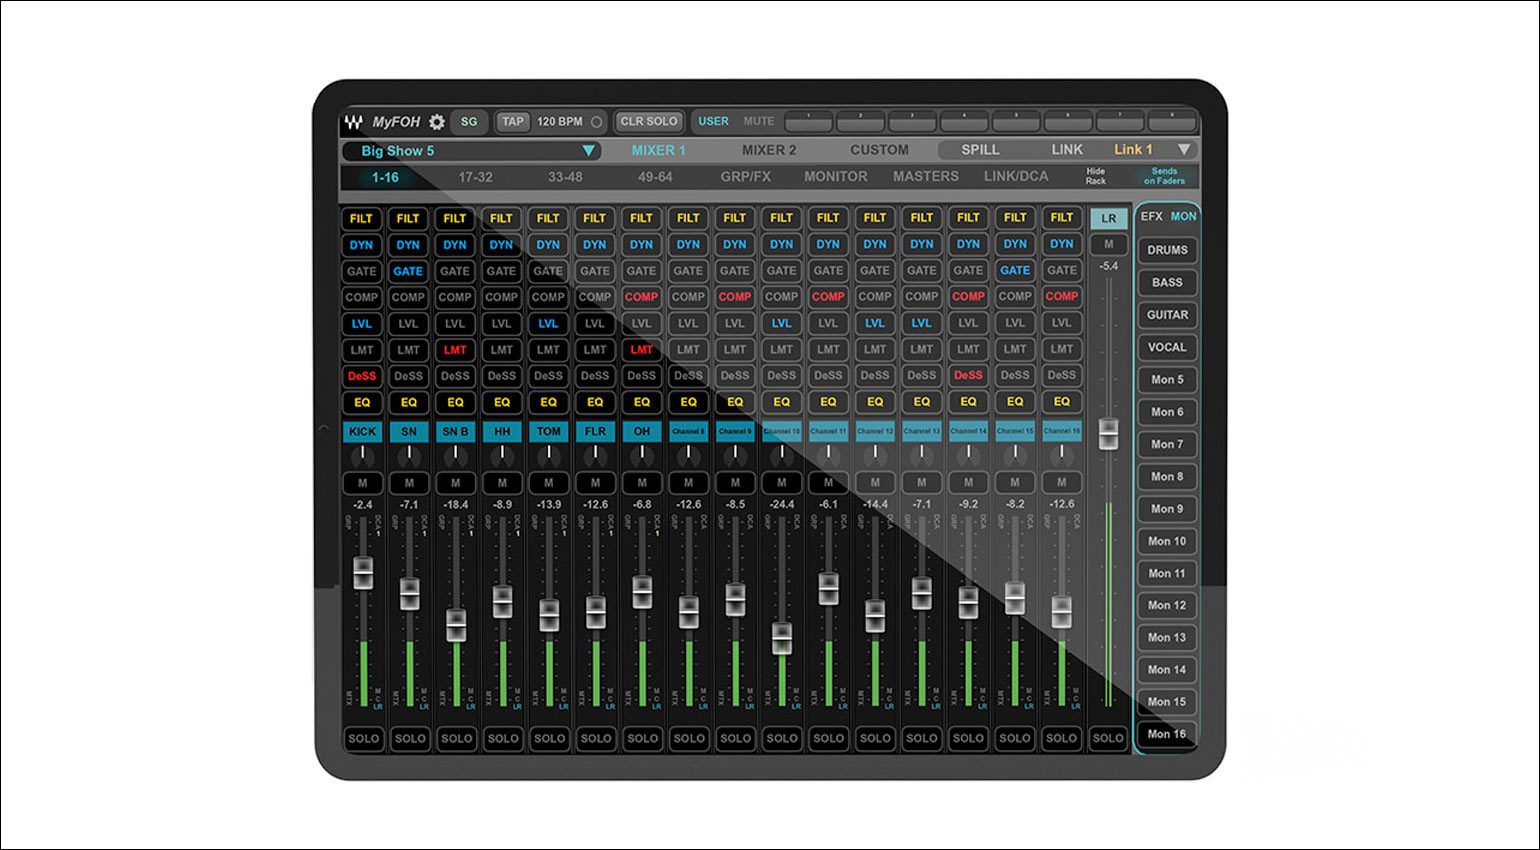Open settings via the gear icon
The width and height of the screenshot is (1540, 850).
point(437,122)
